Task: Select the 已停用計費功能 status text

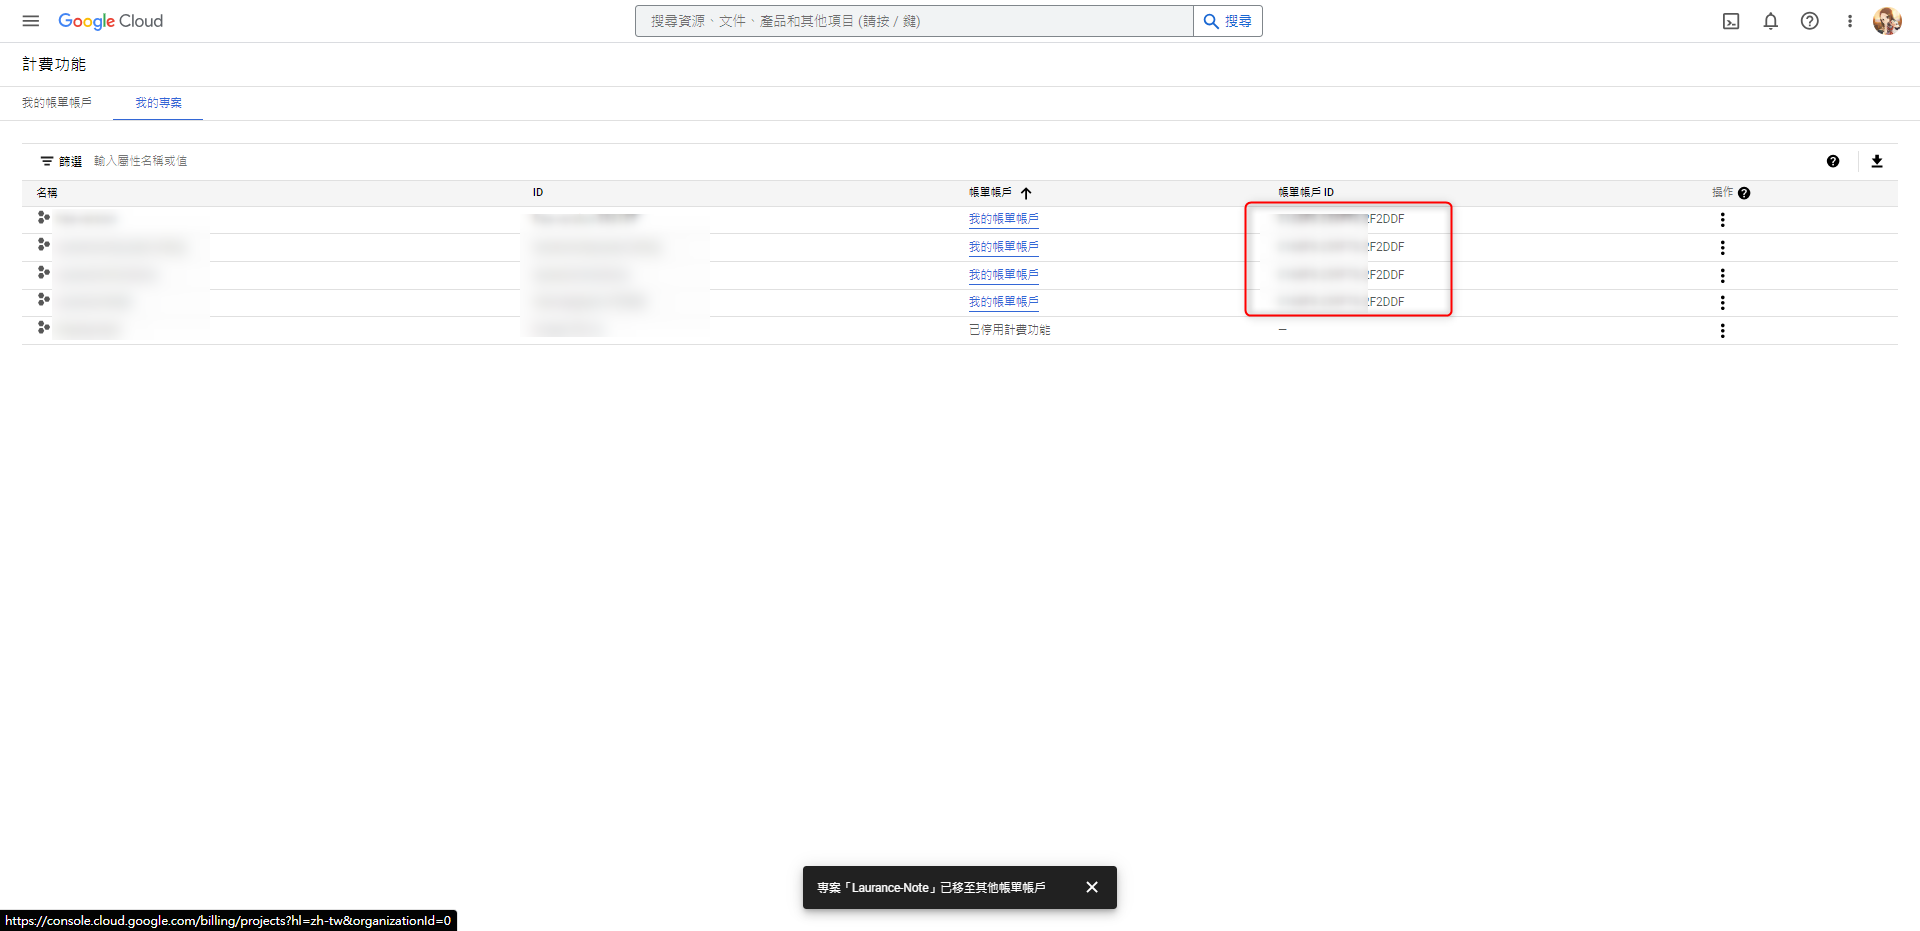Action: click(1009, 330)
